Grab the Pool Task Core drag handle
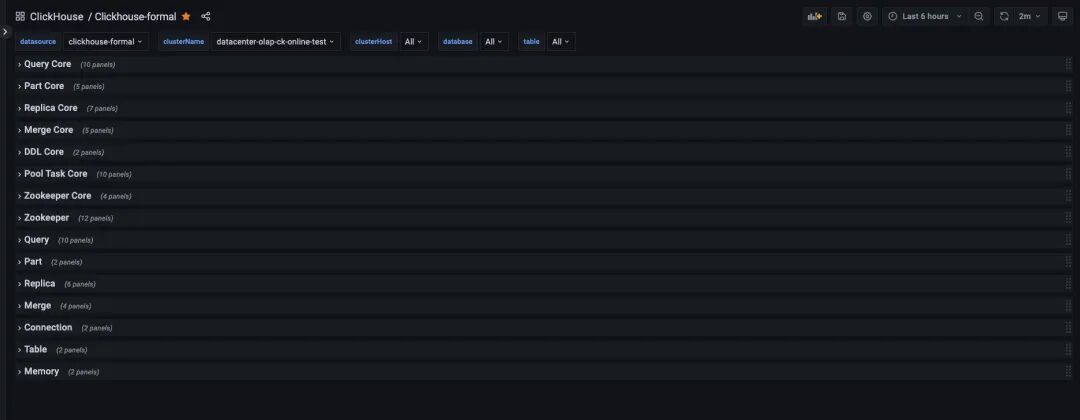1080x420 pixels. pos(1069,174)
